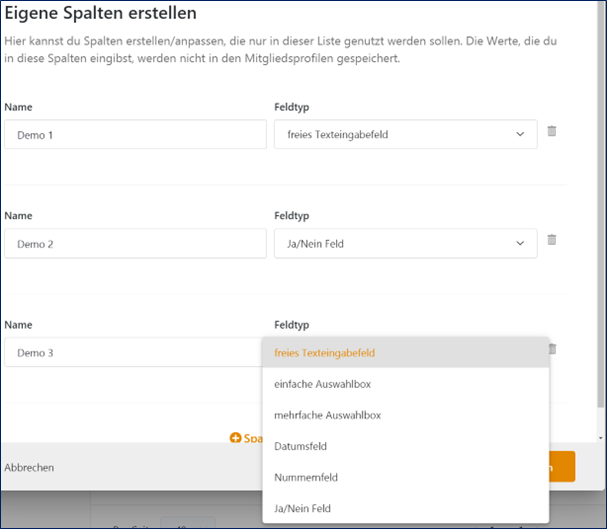
Task: Select 'Ja/Nein Feld' in the open list
Action: pos(405,508)
